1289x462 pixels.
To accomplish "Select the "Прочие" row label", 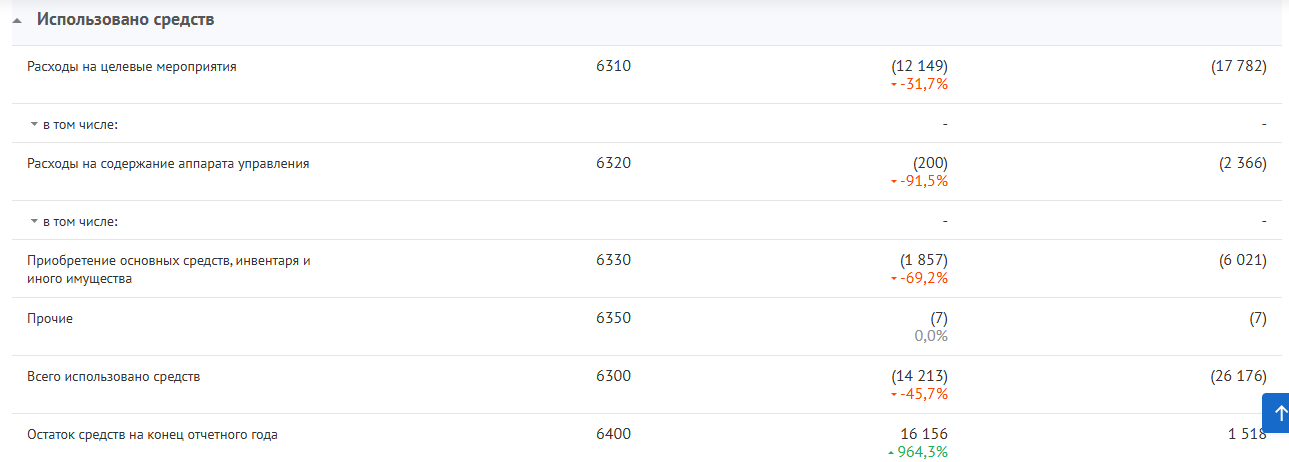I will (x=50, y=319).
